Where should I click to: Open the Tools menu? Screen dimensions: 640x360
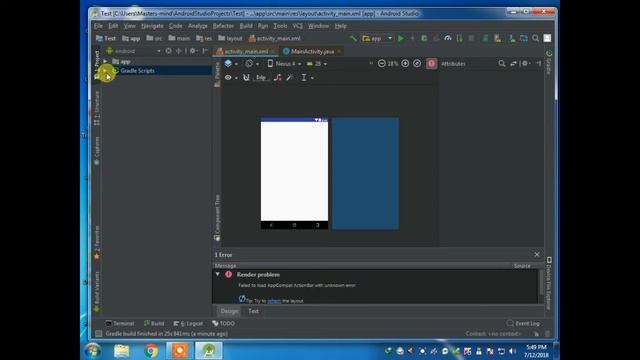[x=280, y=26]
